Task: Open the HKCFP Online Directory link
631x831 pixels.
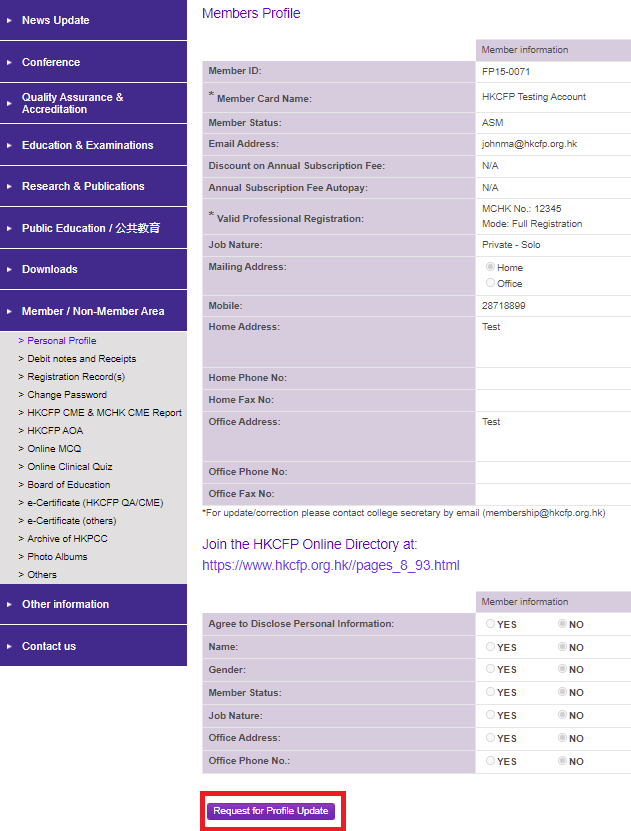Action: tap(331, 565)
